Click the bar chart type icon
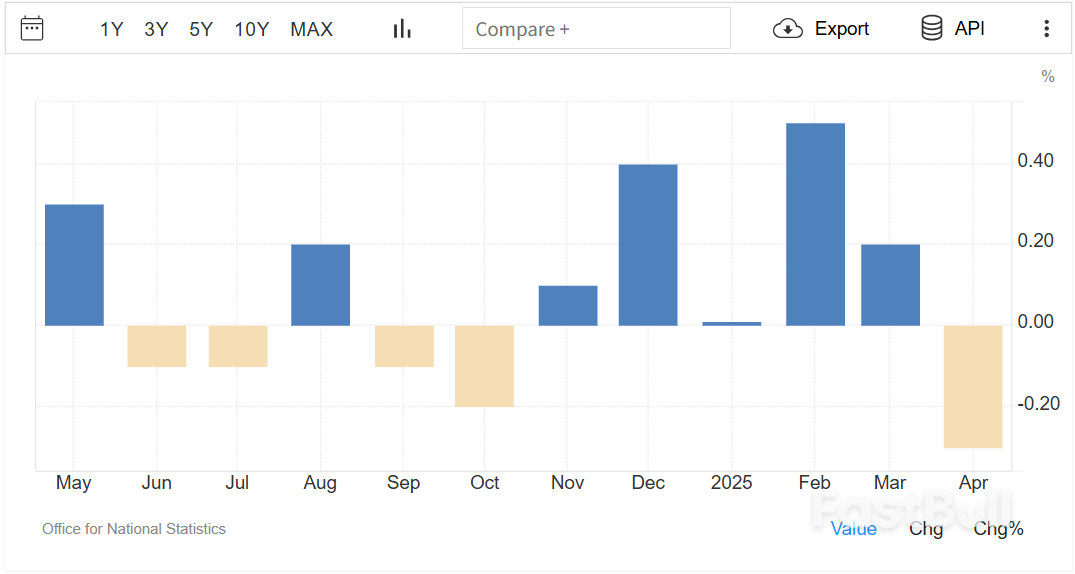The width and height of the screenshot is (1075, 574). point(402,29)
